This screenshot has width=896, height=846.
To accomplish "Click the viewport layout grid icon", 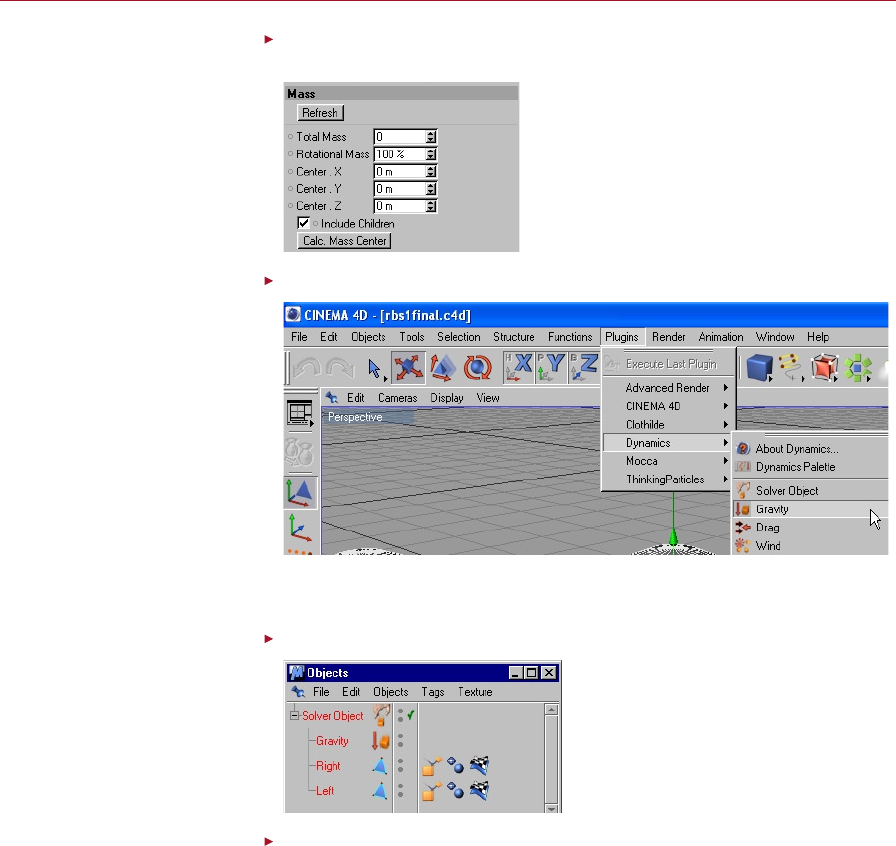I will coord(300,413).
